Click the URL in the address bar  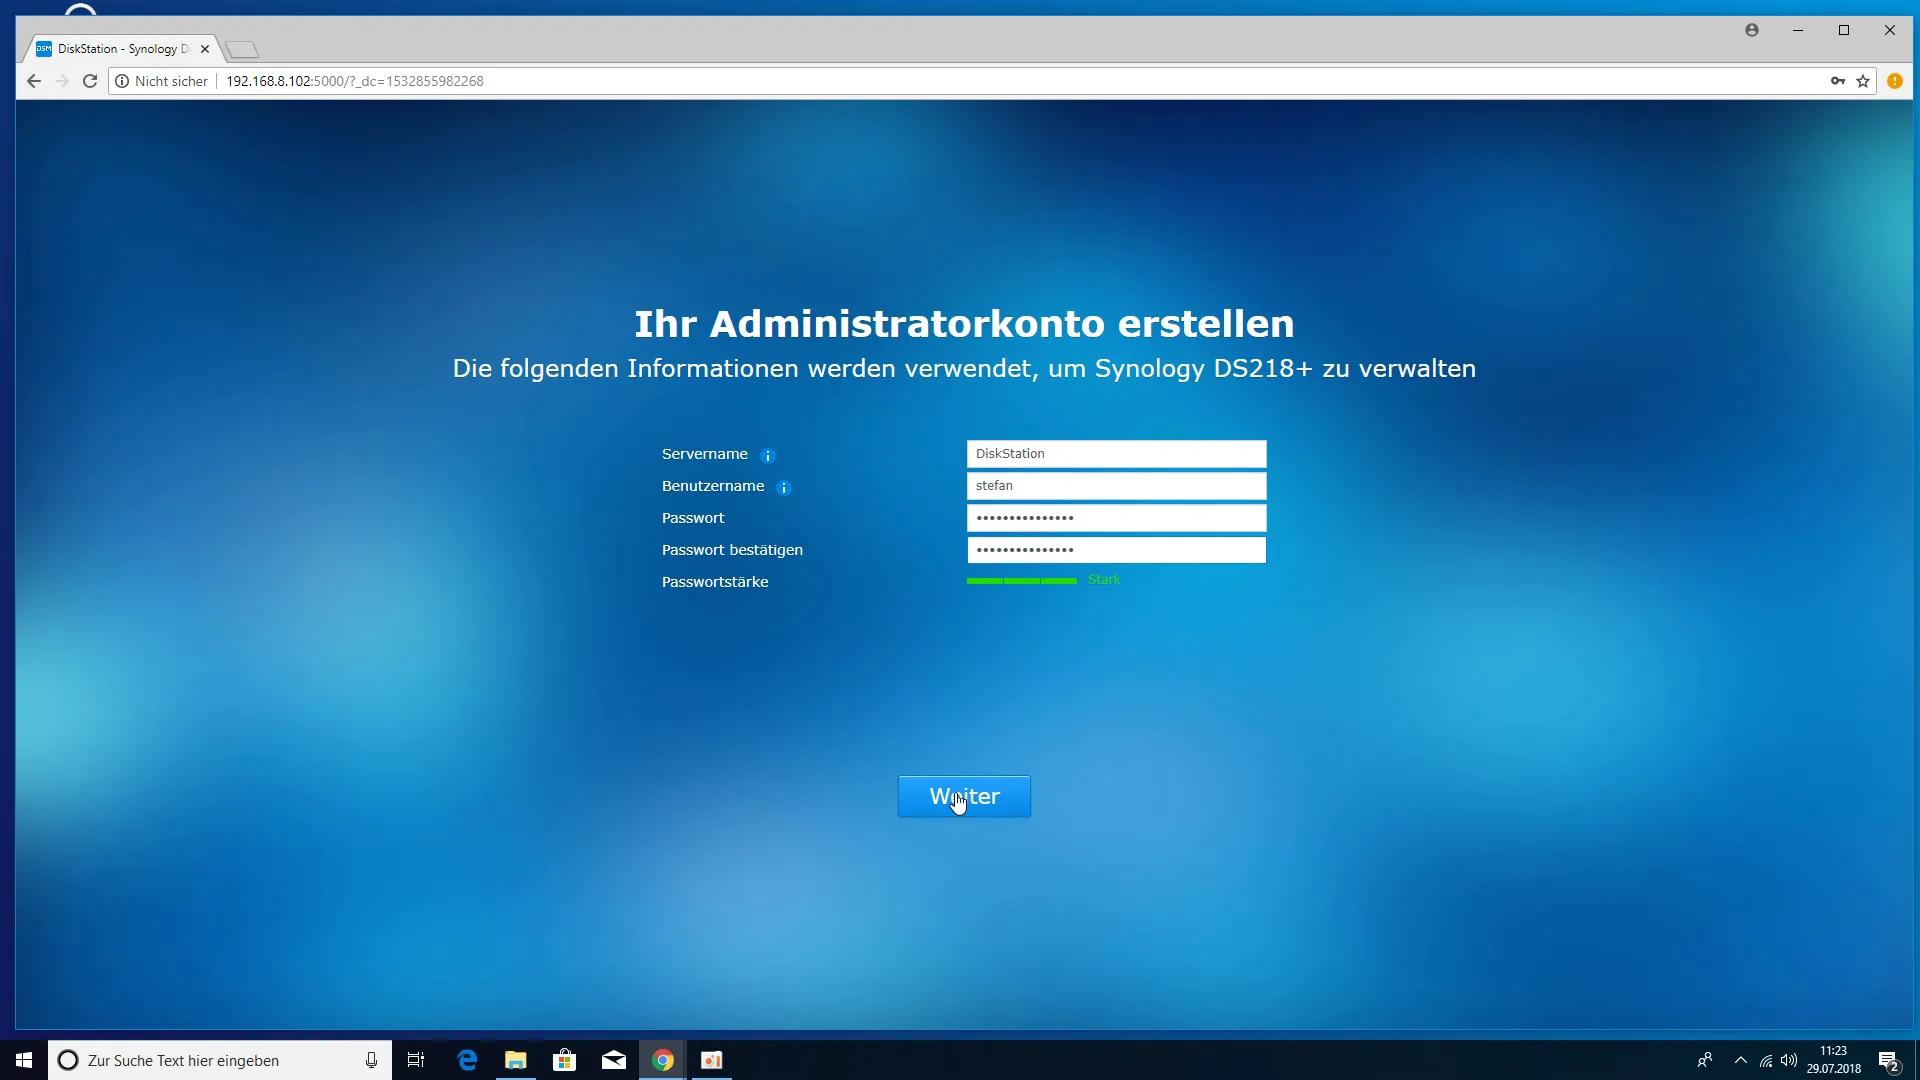point(355,81)
